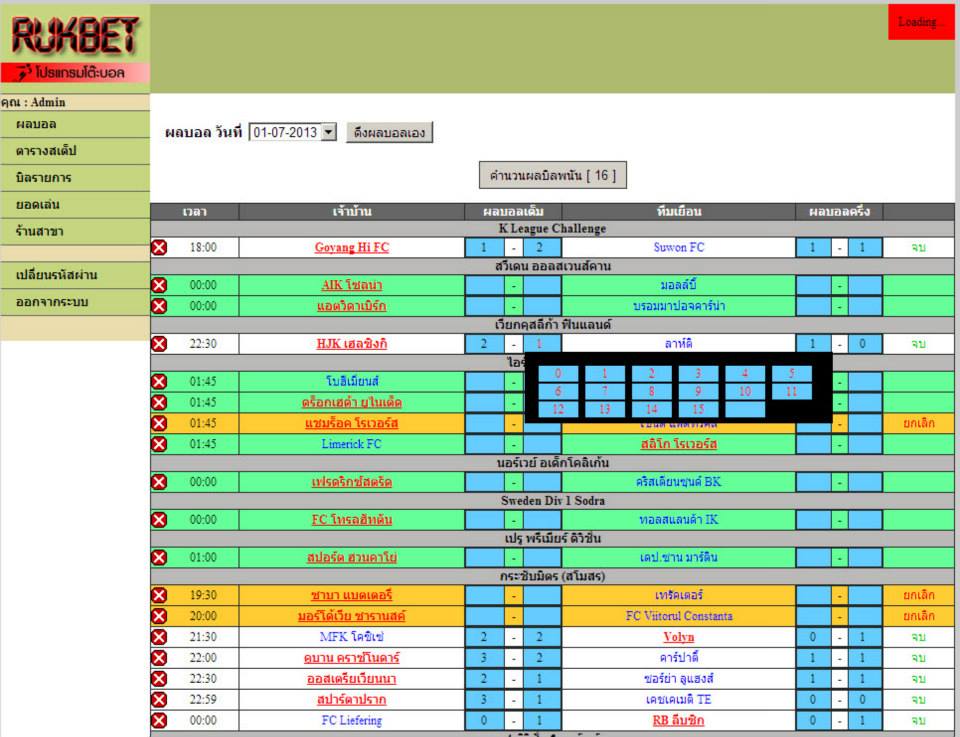Click red X on 22:59 match row
960x737 pixels.
pyautogui.click(x=159, y=700)
